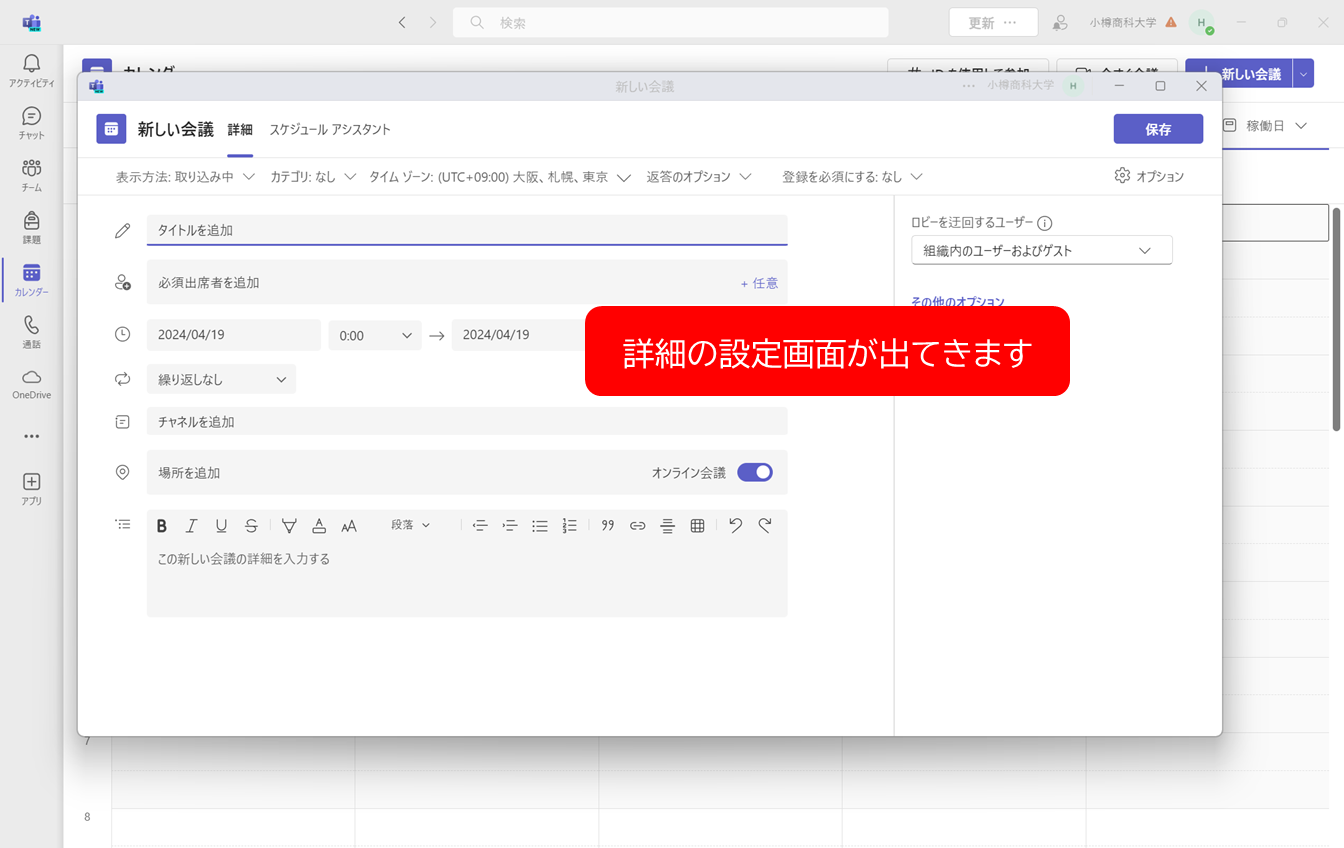Toggle italic formatting in meeting details
1344x848 pixels.
coord(191,526)
